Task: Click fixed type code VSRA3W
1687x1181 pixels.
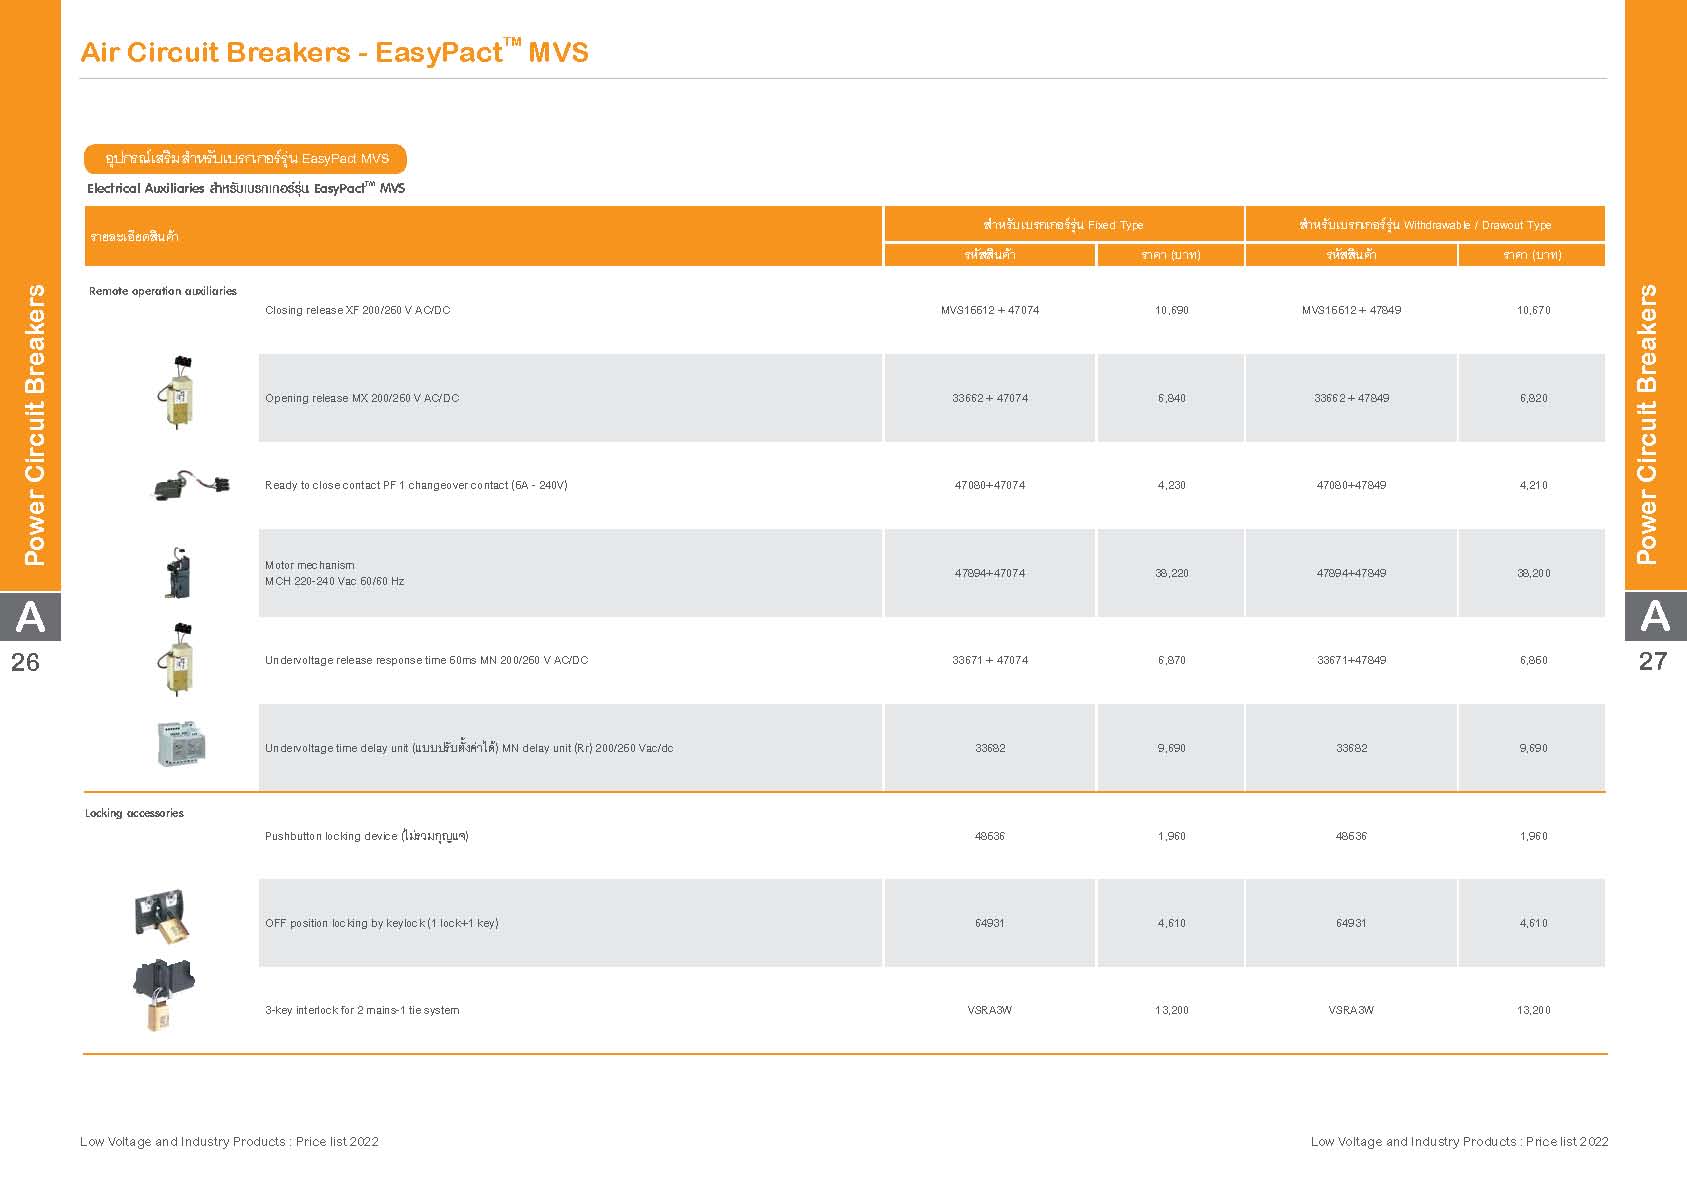Action: (990, 1010)
